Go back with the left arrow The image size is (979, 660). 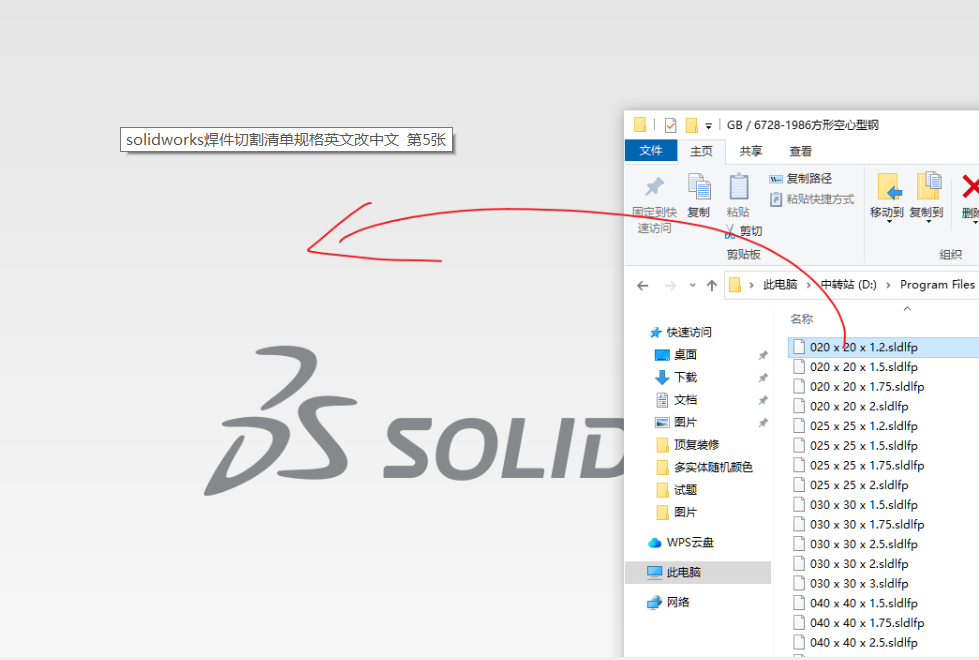click(x=642, y=285)
